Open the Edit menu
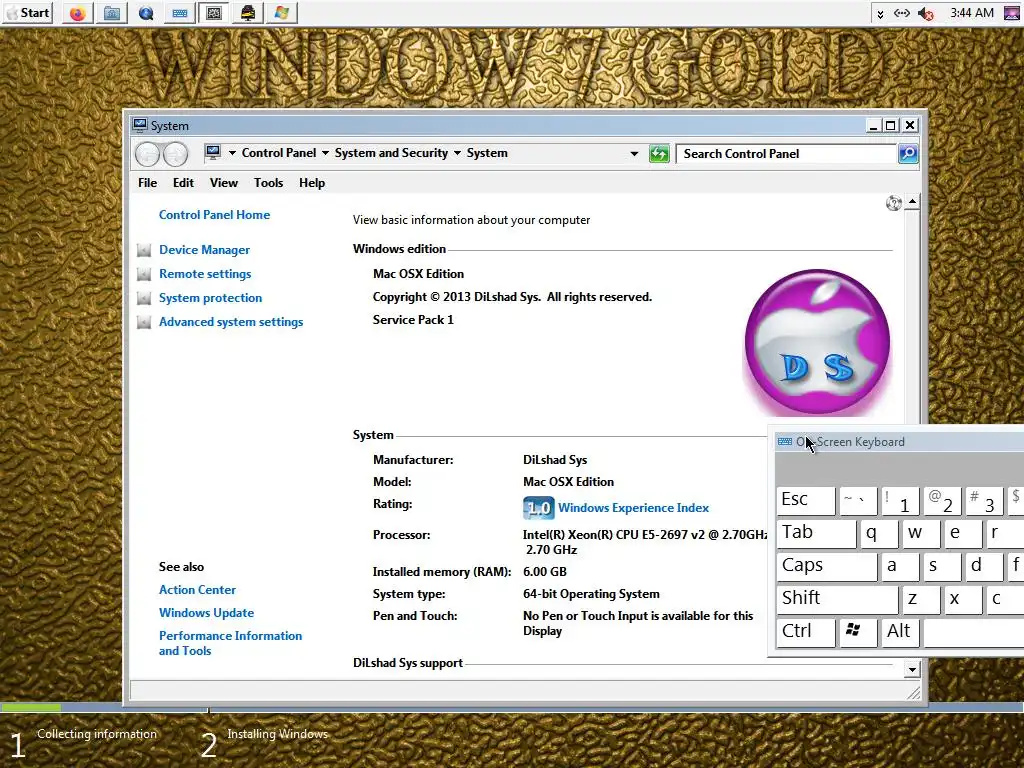Viewport: 1024px width, 768px height. pyautogui.click(x=183, y=183)
